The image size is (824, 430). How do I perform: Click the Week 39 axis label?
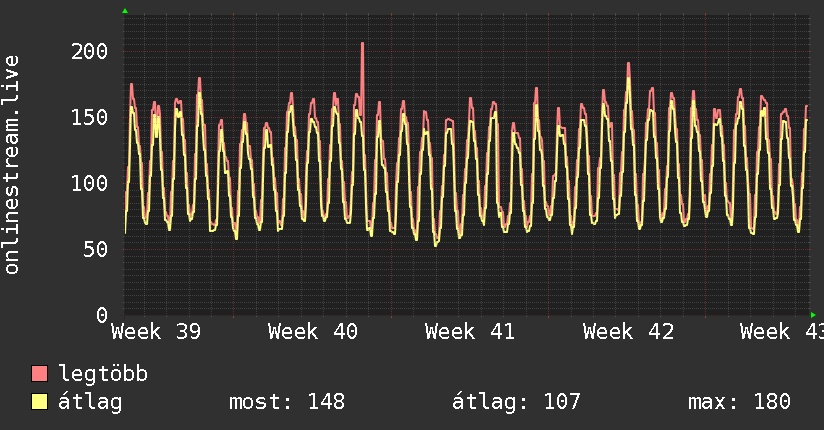coord(155,332)
